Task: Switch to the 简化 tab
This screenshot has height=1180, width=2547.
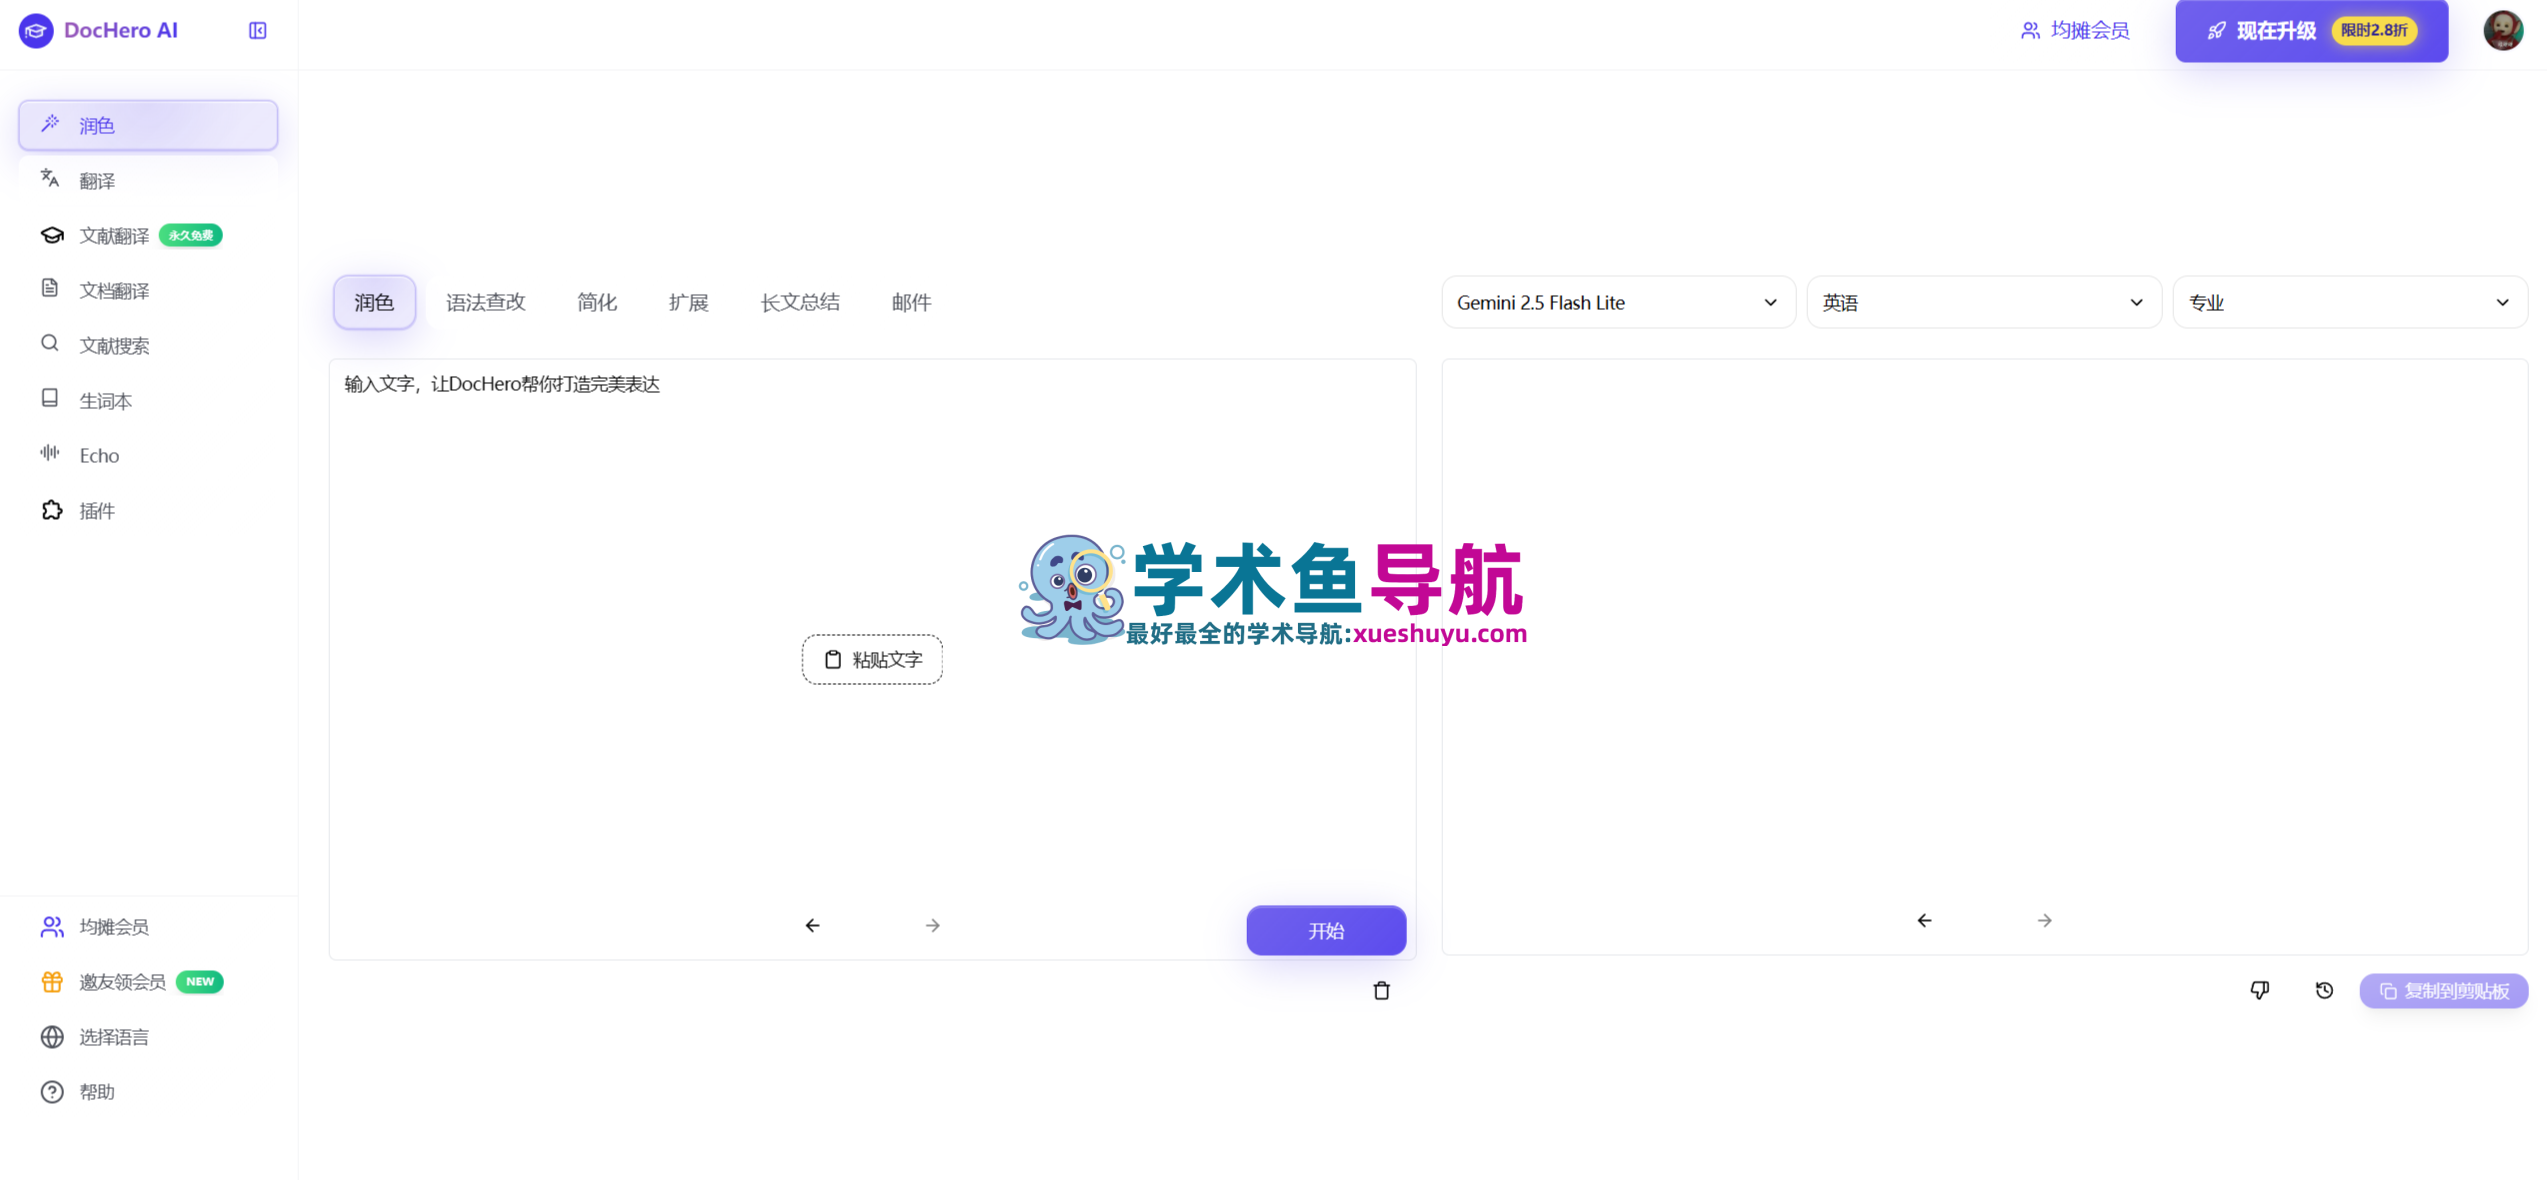Action: pyautogui.click(x=597, y=302)
